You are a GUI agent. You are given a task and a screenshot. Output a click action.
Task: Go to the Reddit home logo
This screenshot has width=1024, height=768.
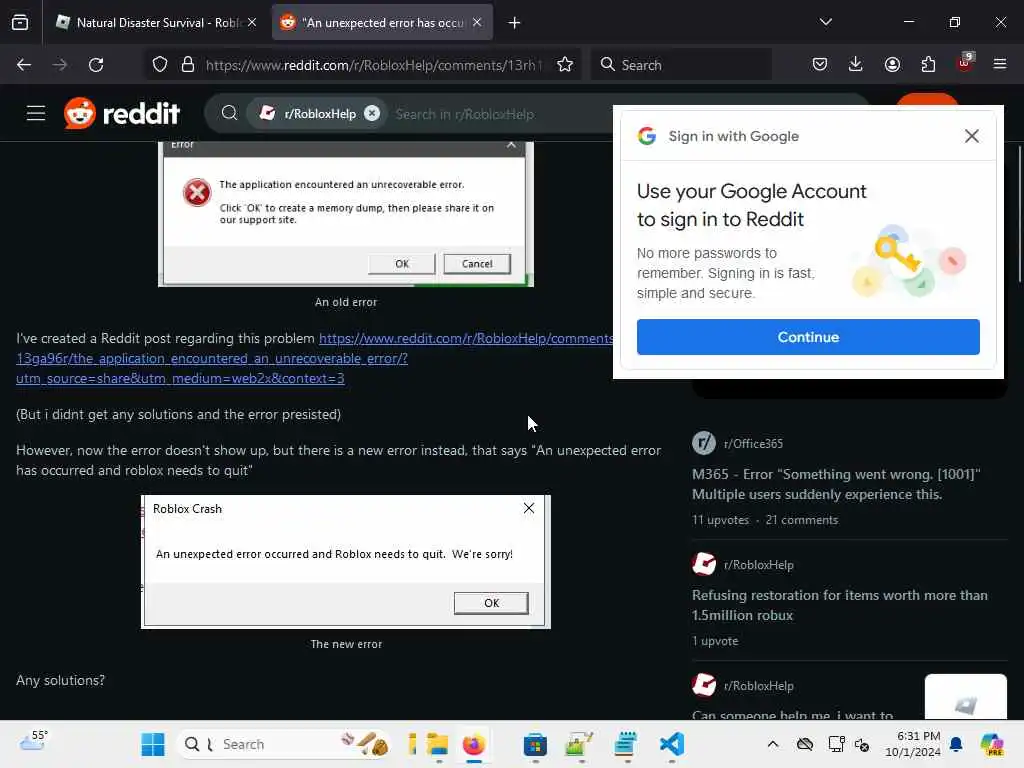121,114
